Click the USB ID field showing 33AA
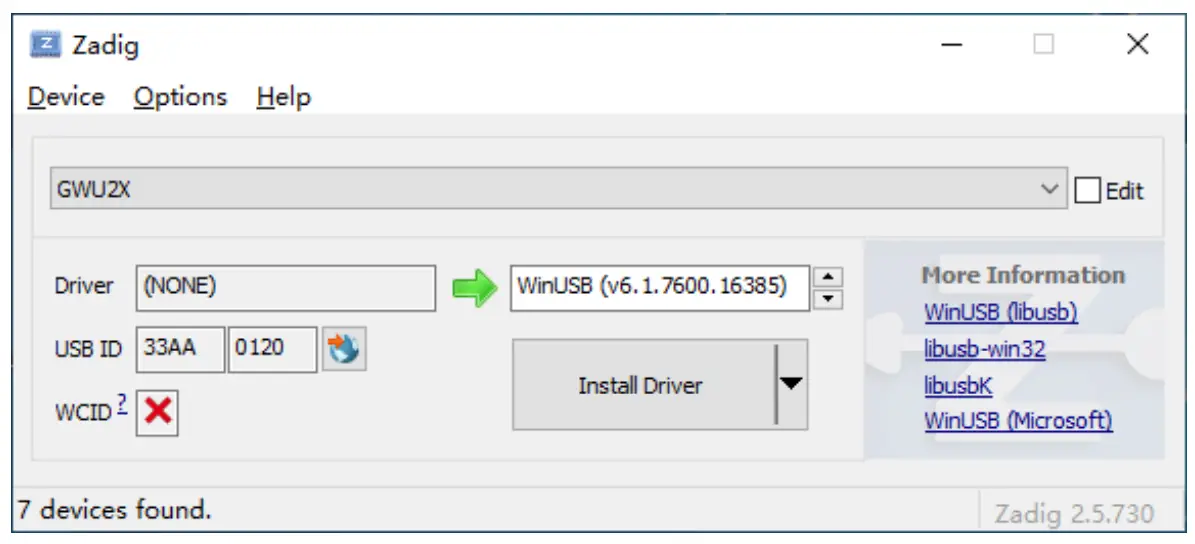 [181, 350]
